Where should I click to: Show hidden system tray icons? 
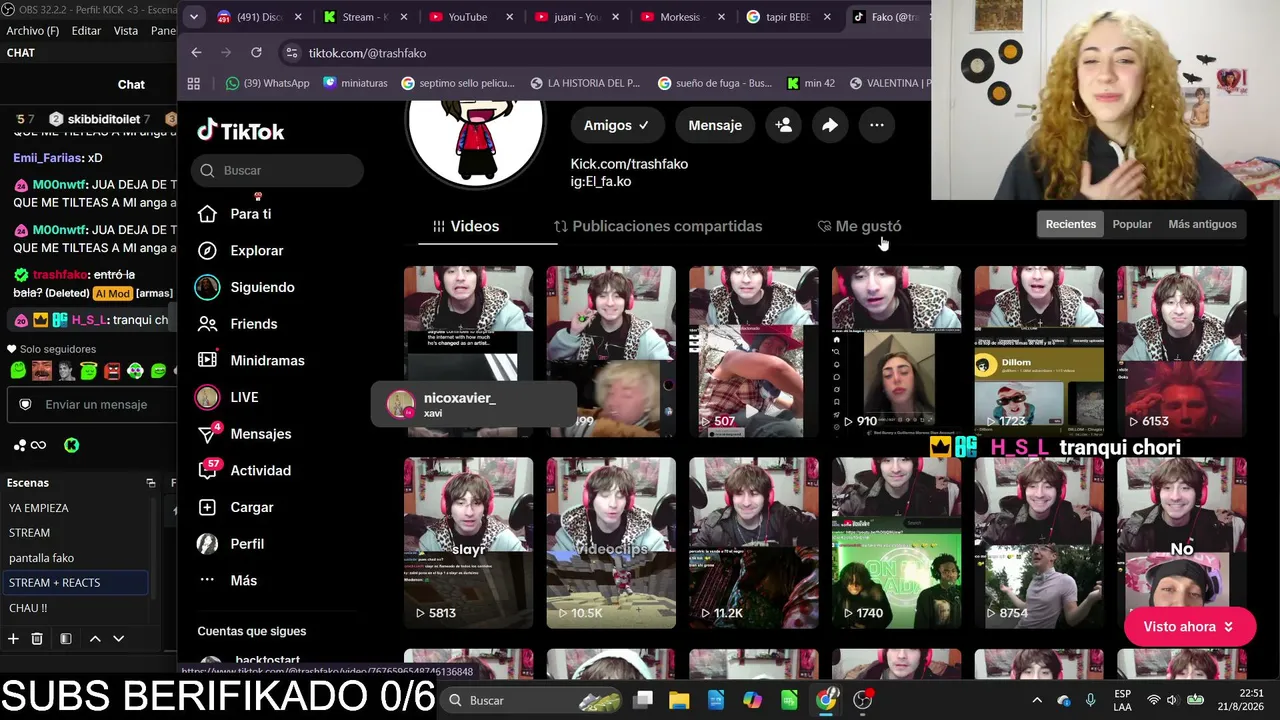coord(1037,700)
